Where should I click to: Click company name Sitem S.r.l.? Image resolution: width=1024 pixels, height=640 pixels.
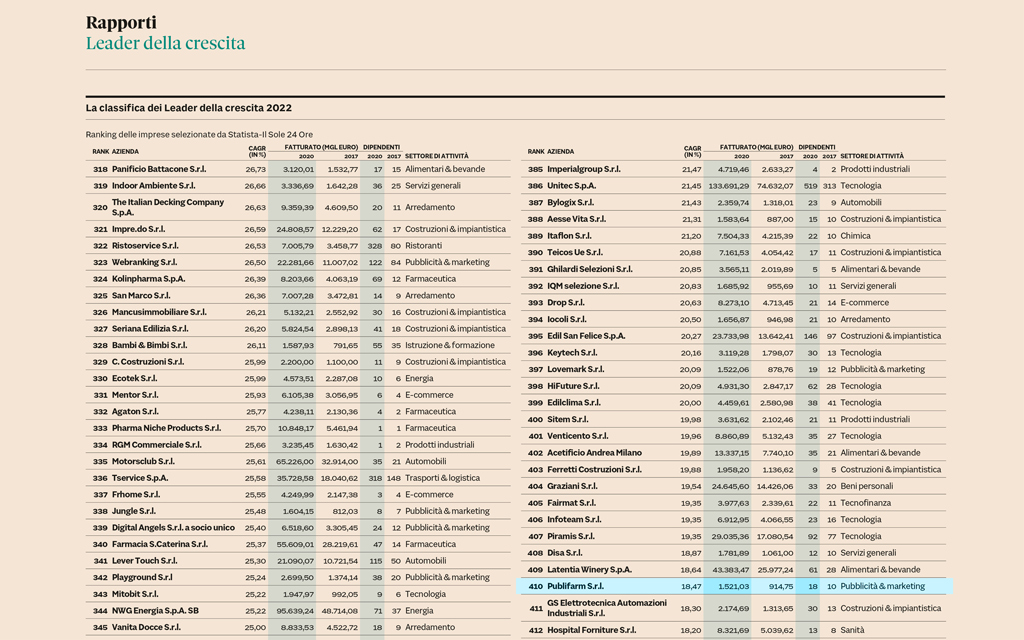tap(568, 419)
